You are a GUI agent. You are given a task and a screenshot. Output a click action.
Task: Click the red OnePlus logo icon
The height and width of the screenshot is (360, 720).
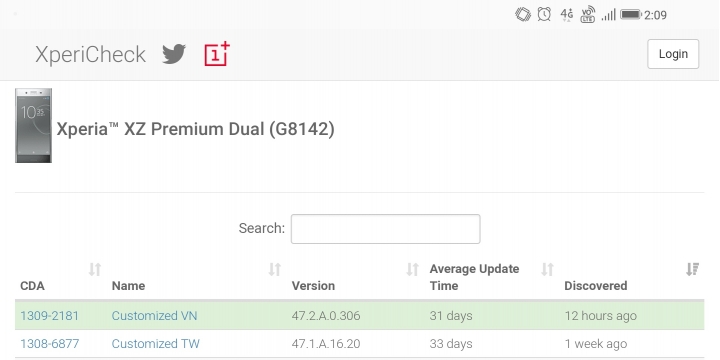(217, 54)
